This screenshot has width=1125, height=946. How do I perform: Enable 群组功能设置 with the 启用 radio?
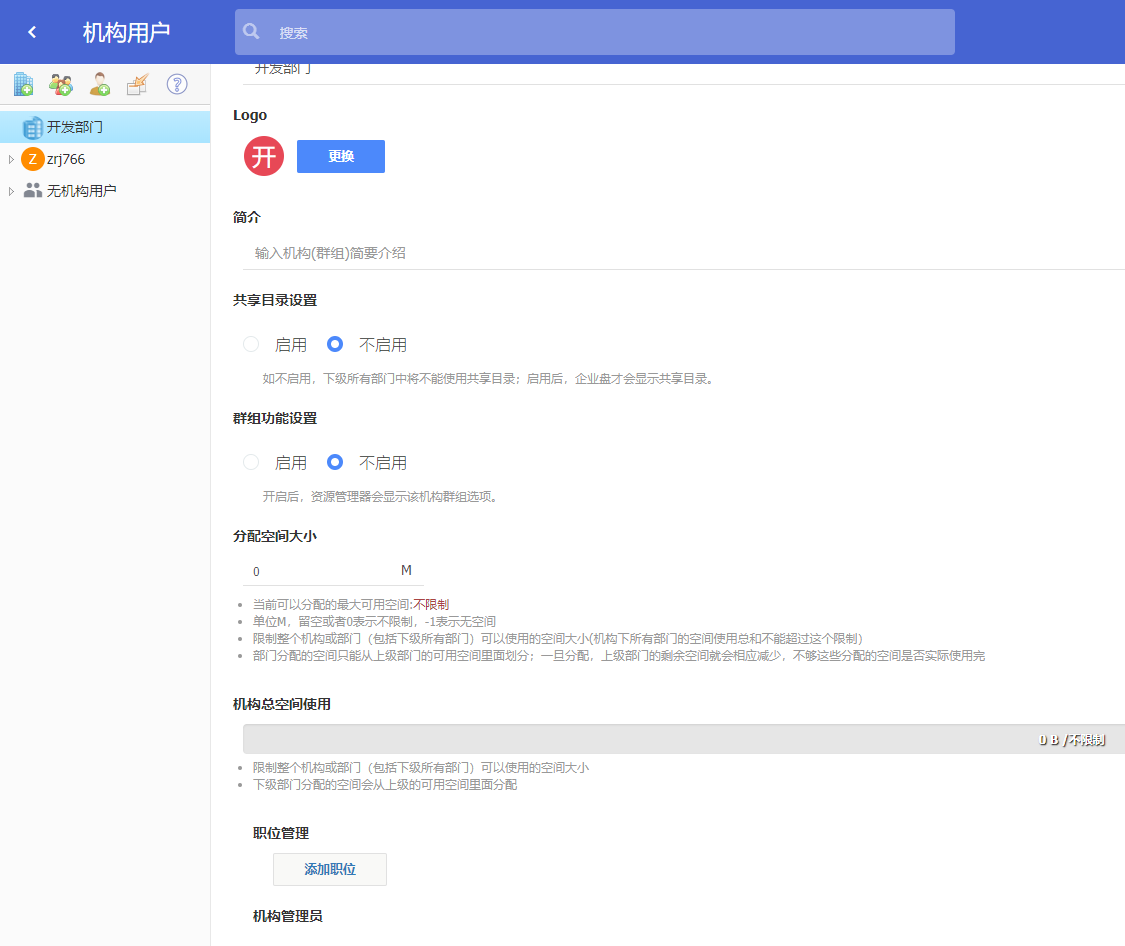tap(251, 462)
